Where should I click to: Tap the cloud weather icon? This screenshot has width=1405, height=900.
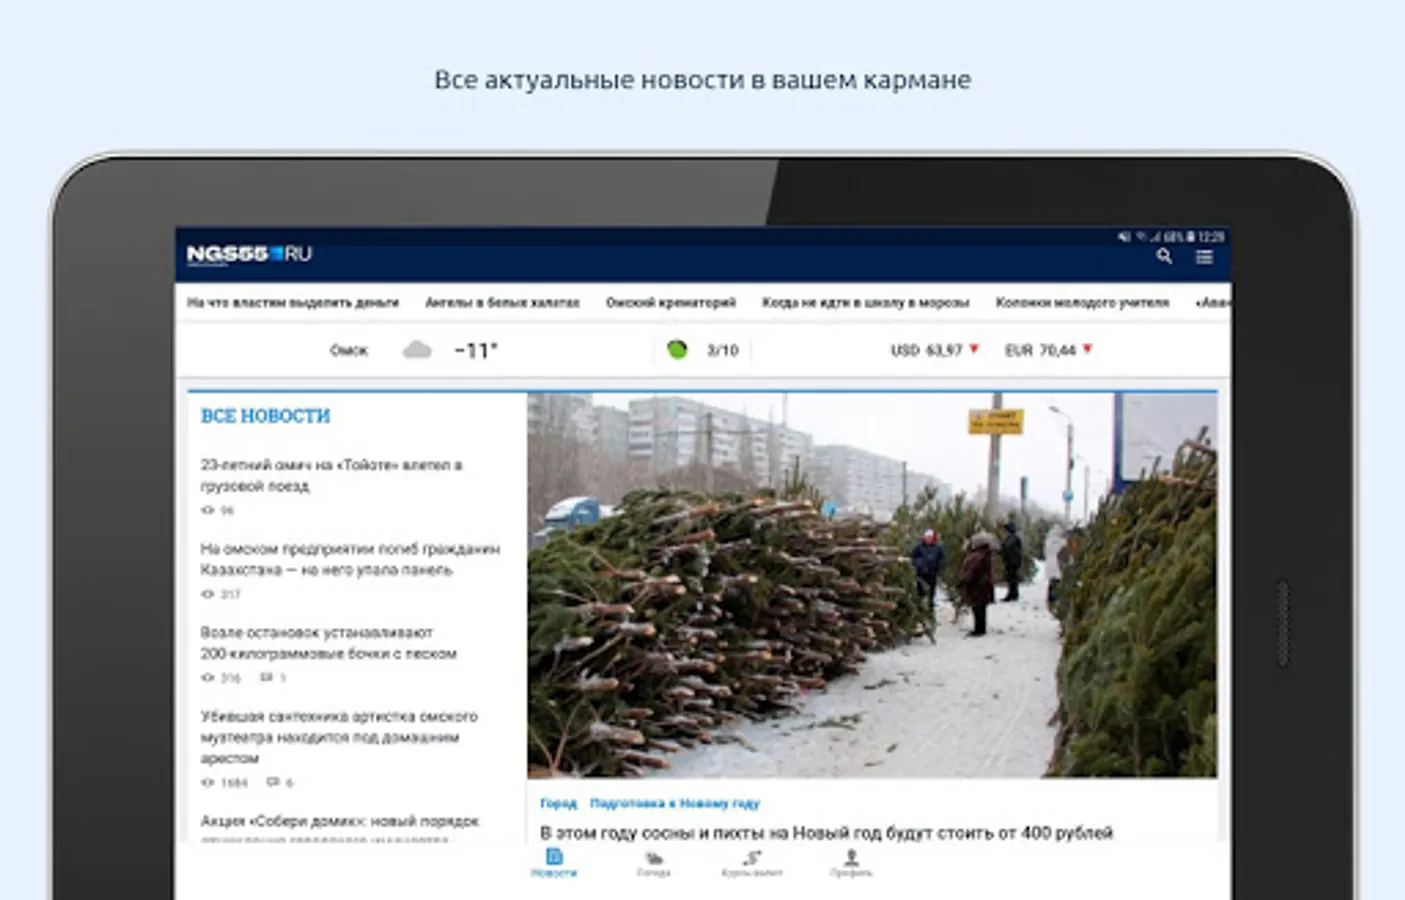pyautogui.click(x=417, y=350)
